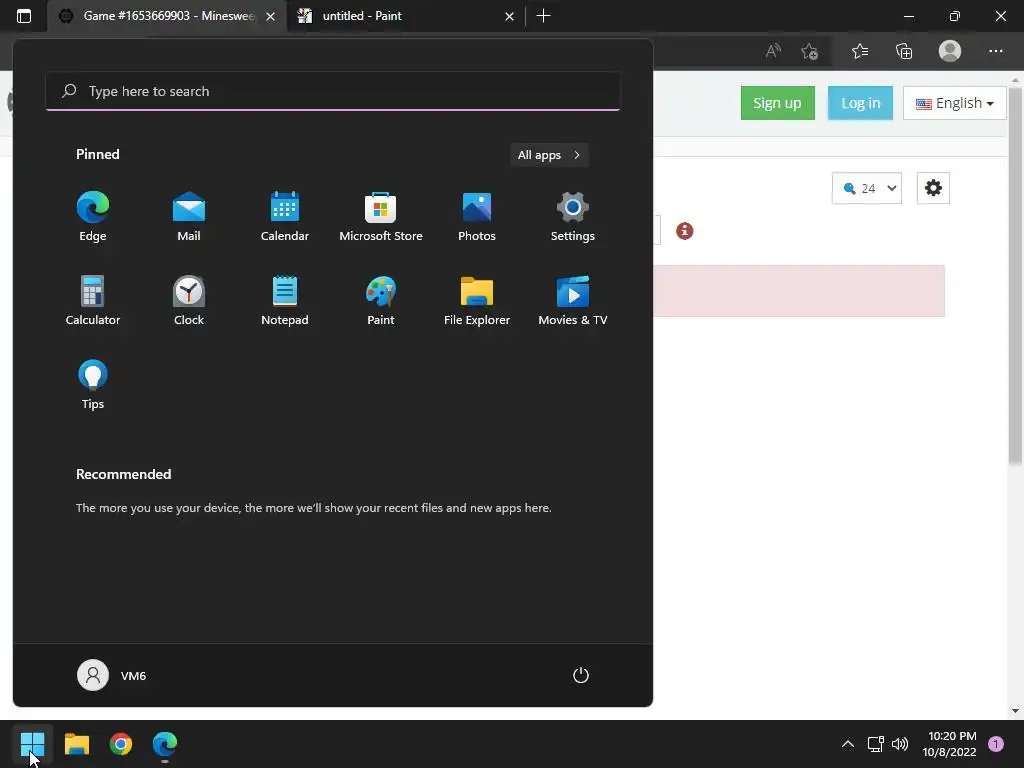1024x768 pixels.
Task: Launch the Mail app
Action: click(x=189, y=217)
